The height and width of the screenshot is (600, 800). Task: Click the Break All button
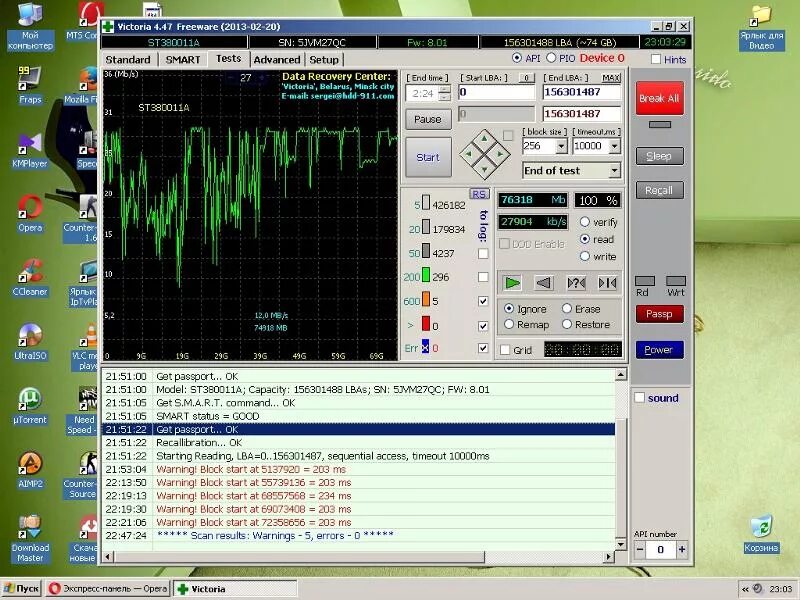click(x=659, y=98)
